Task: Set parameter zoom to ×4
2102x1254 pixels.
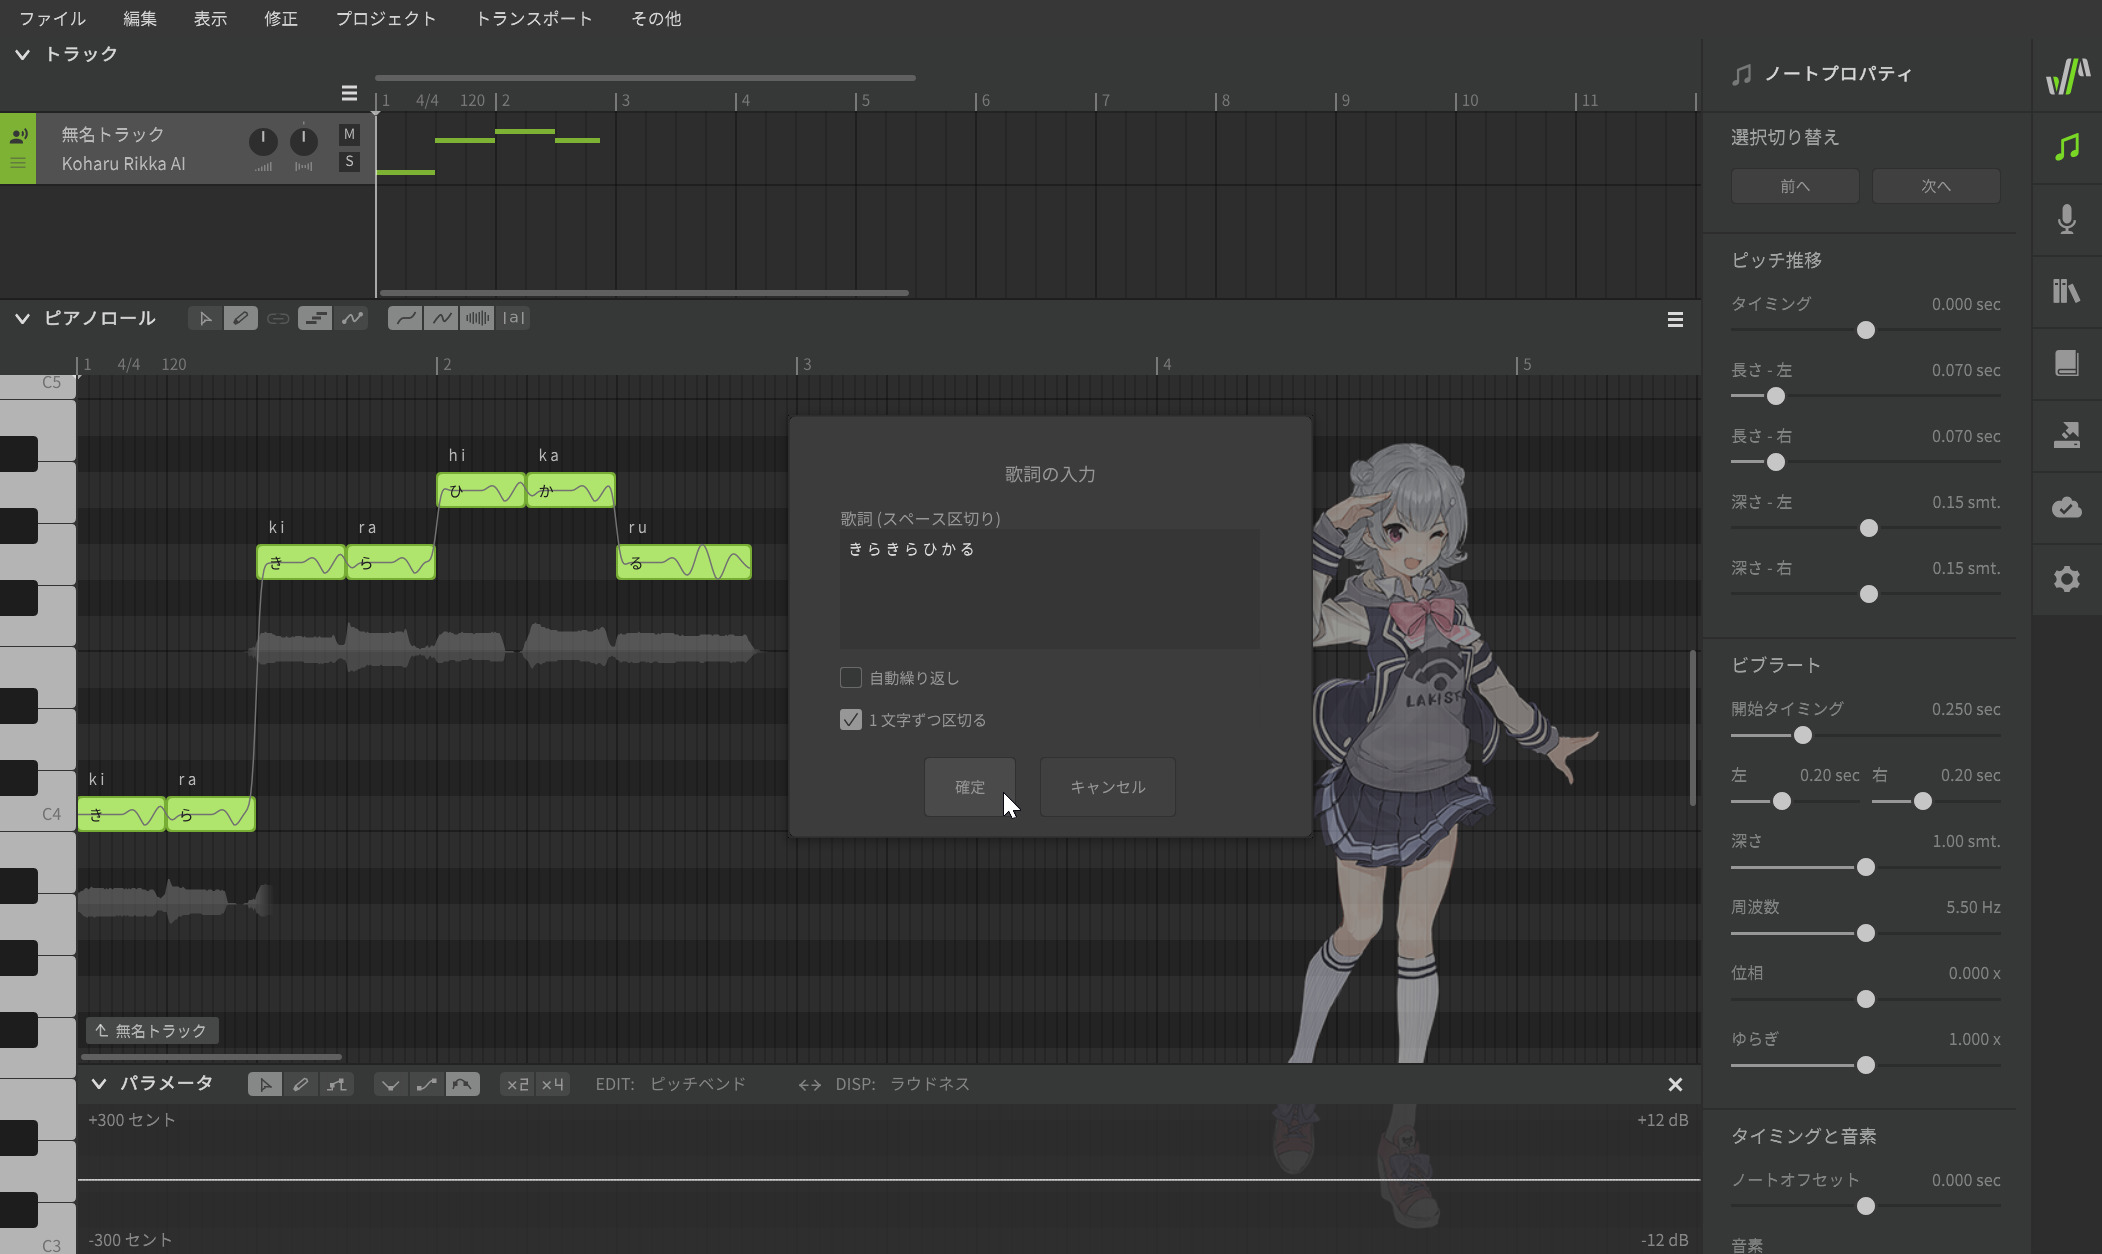Action: point(552,1085)
